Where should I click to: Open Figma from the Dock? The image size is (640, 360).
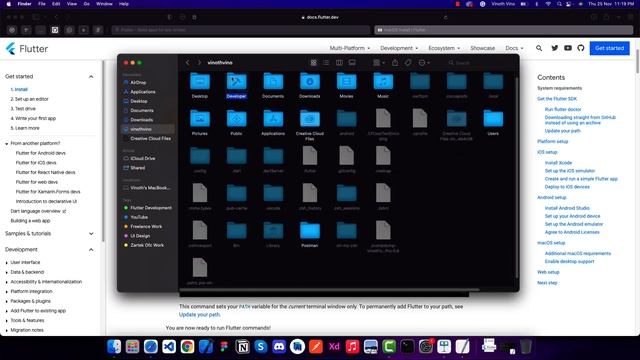click(x=224, y=347)
